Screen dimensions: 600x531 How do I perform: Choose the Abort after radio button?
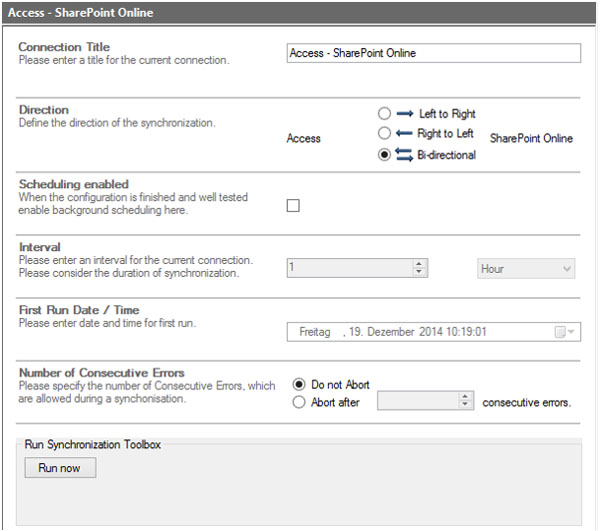(x=299, y=402)
